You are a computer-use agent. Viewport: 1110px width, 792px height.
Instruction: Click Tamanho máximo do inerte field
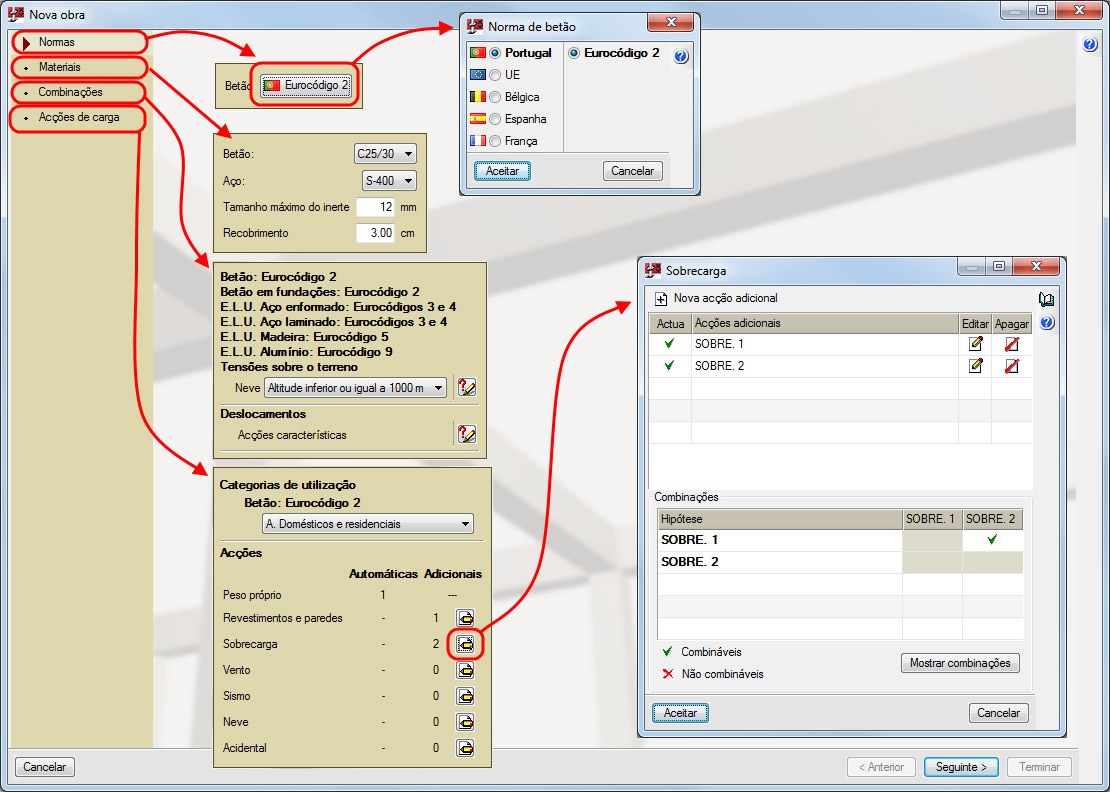pos(375,207)
